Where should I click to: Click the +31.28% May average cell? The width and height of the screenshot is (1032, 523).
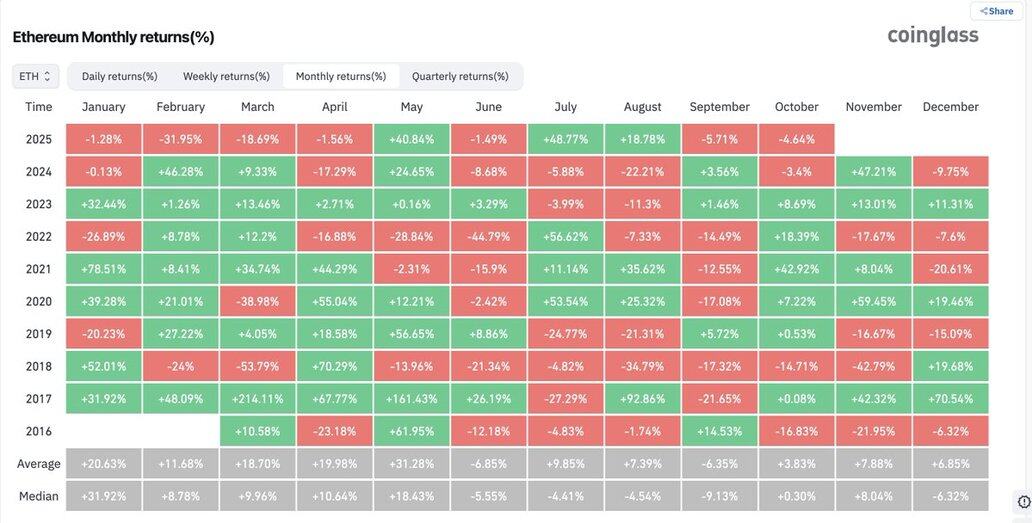click(x=411, y=464)
